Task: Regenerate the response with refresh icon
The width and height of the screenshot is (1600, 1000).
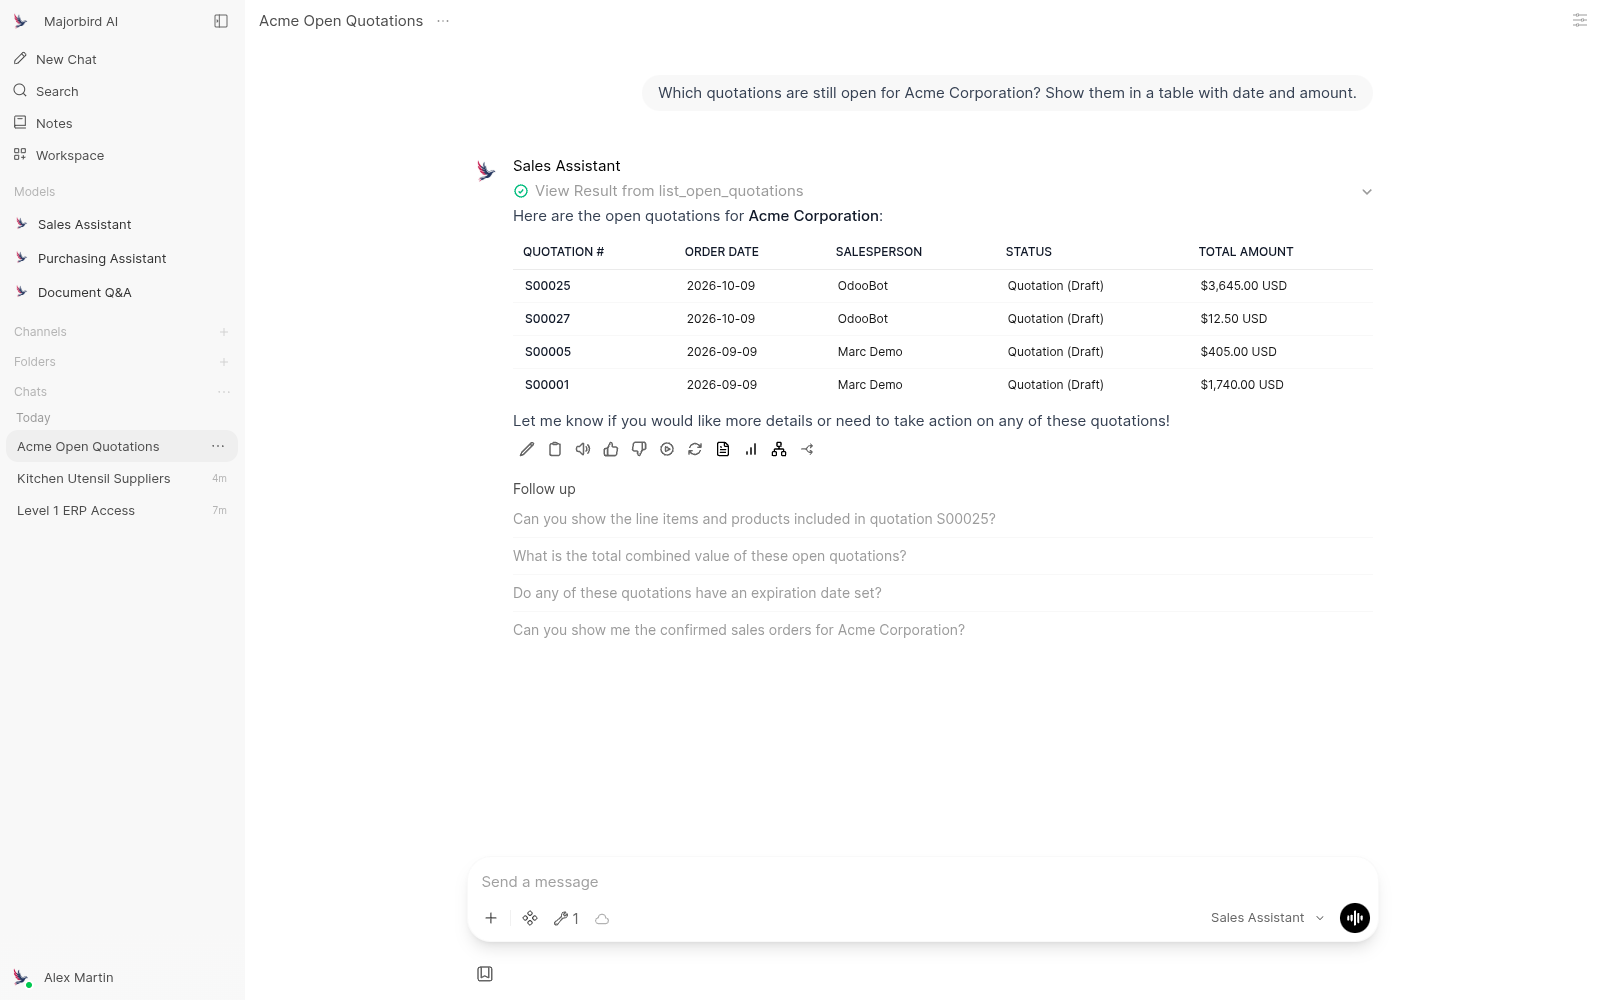Action: (x=695, y=450)
